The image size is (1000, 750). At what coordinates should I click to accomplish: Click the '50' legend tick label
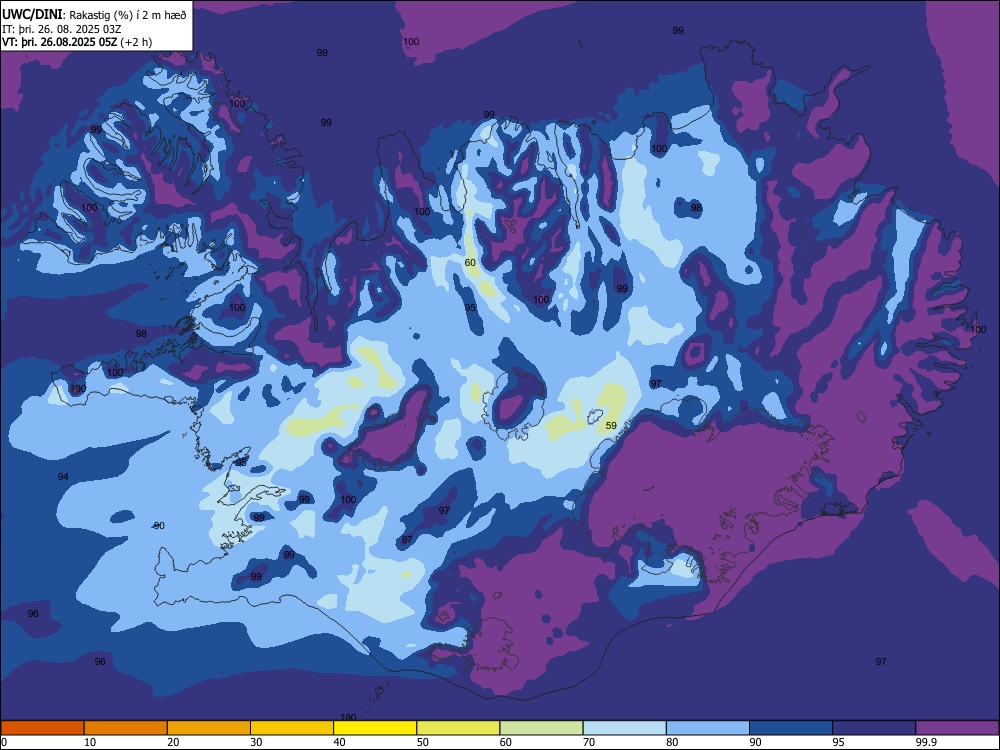[x=423, y=742]
